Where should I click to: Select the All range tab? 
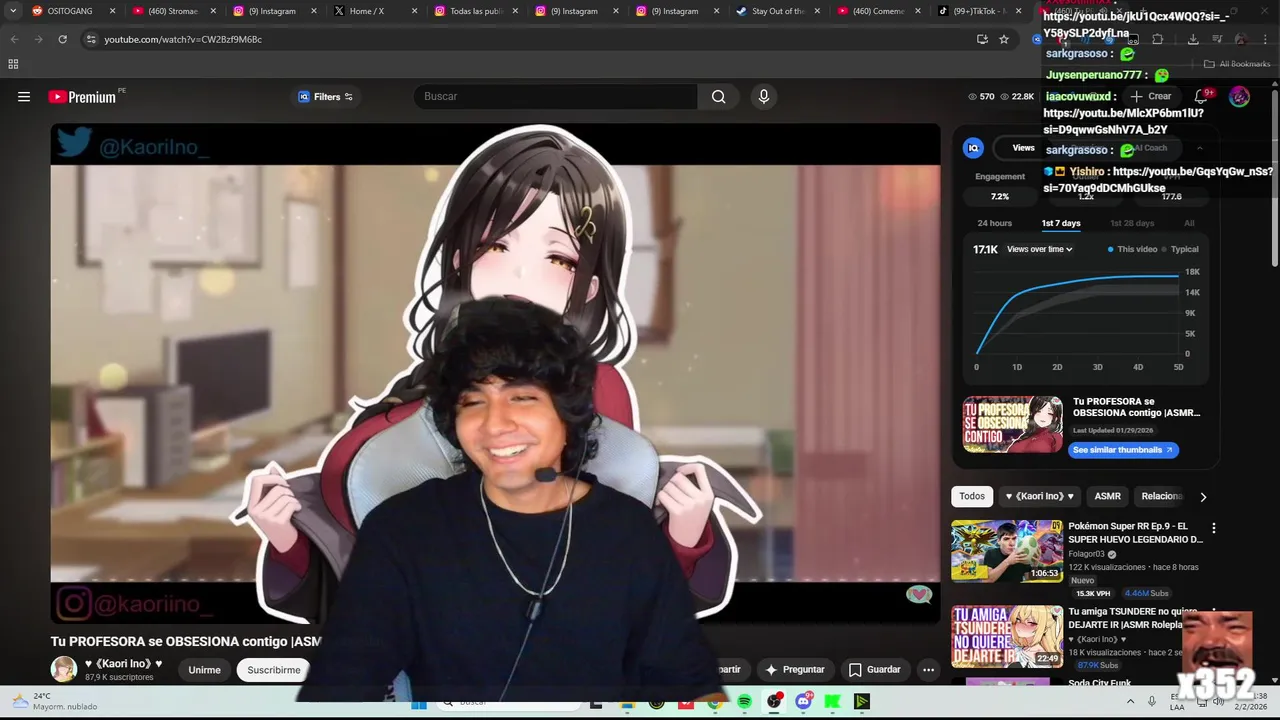click(x=1189, y=223)
